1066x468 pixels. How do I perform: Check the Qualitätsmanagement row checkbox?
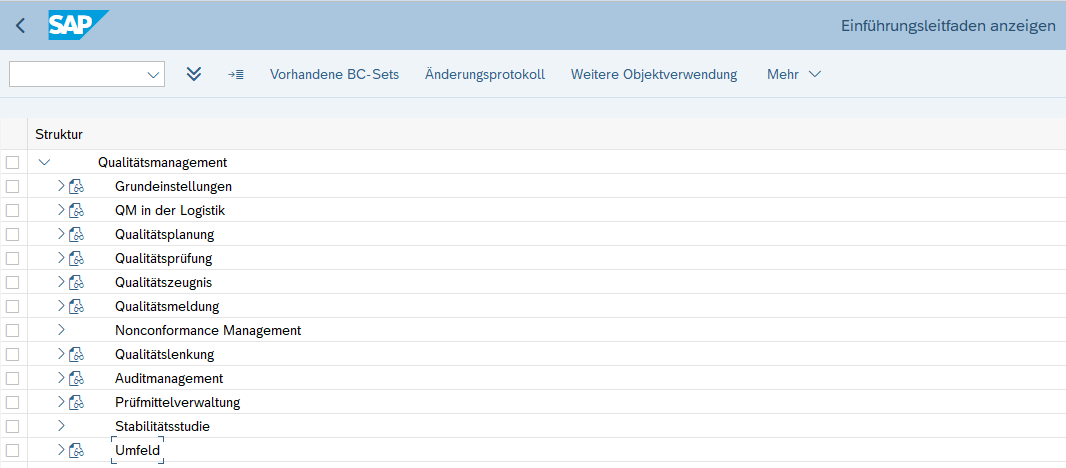click(x=12, y=162)
